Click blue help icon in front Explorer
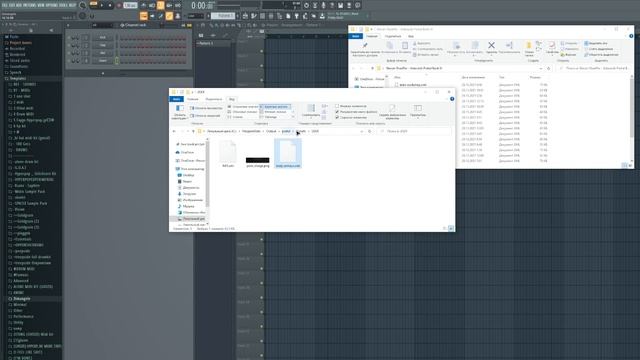This screenshot has width=640, height=360. pyautogui.click(x=452, y=99)
